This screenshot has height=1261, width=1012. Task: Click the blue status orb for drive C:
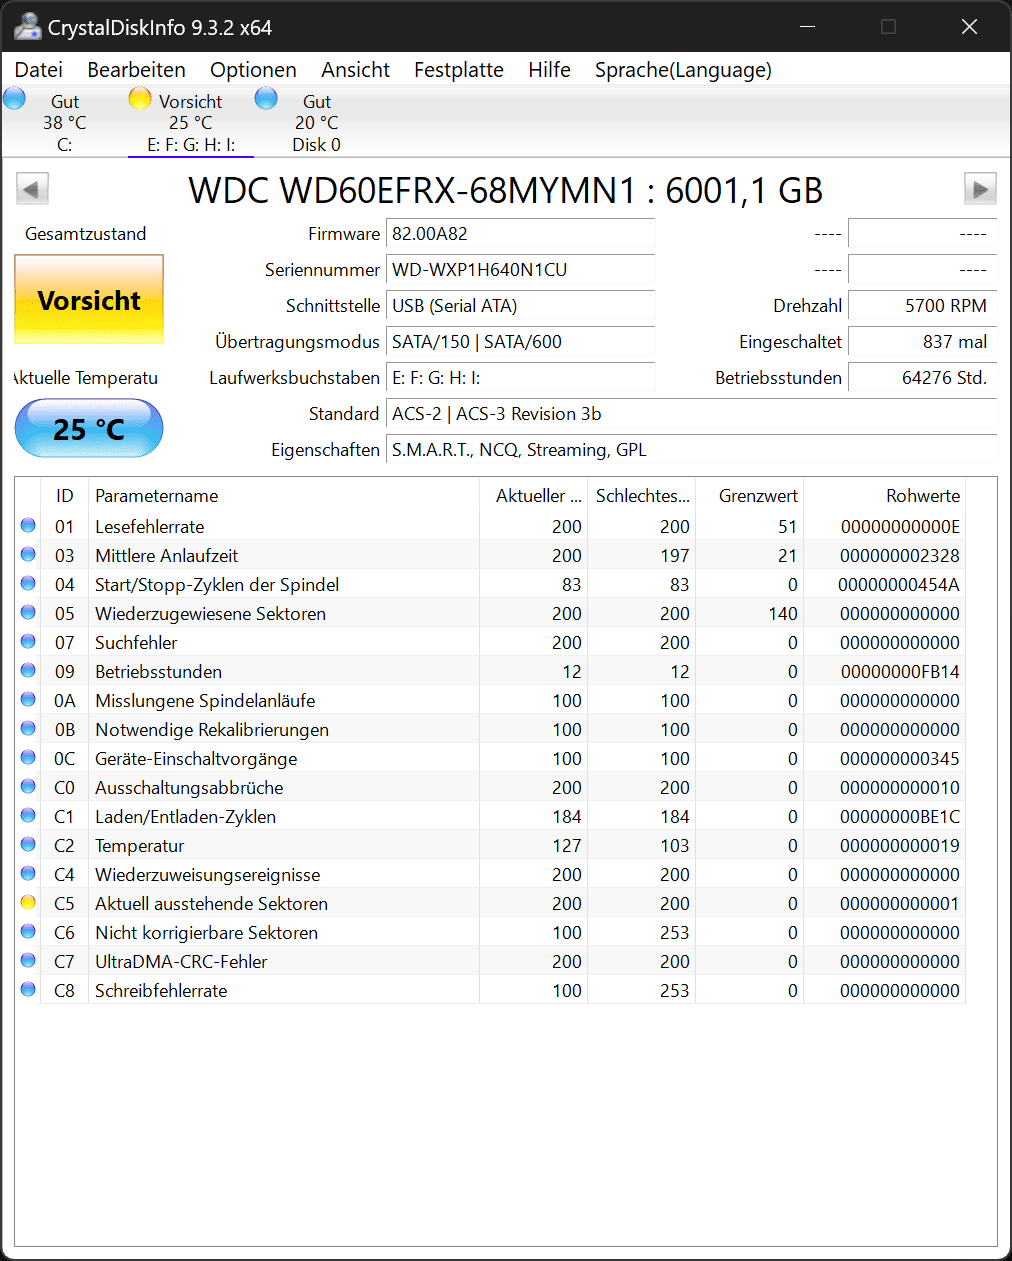pos(15,98)
